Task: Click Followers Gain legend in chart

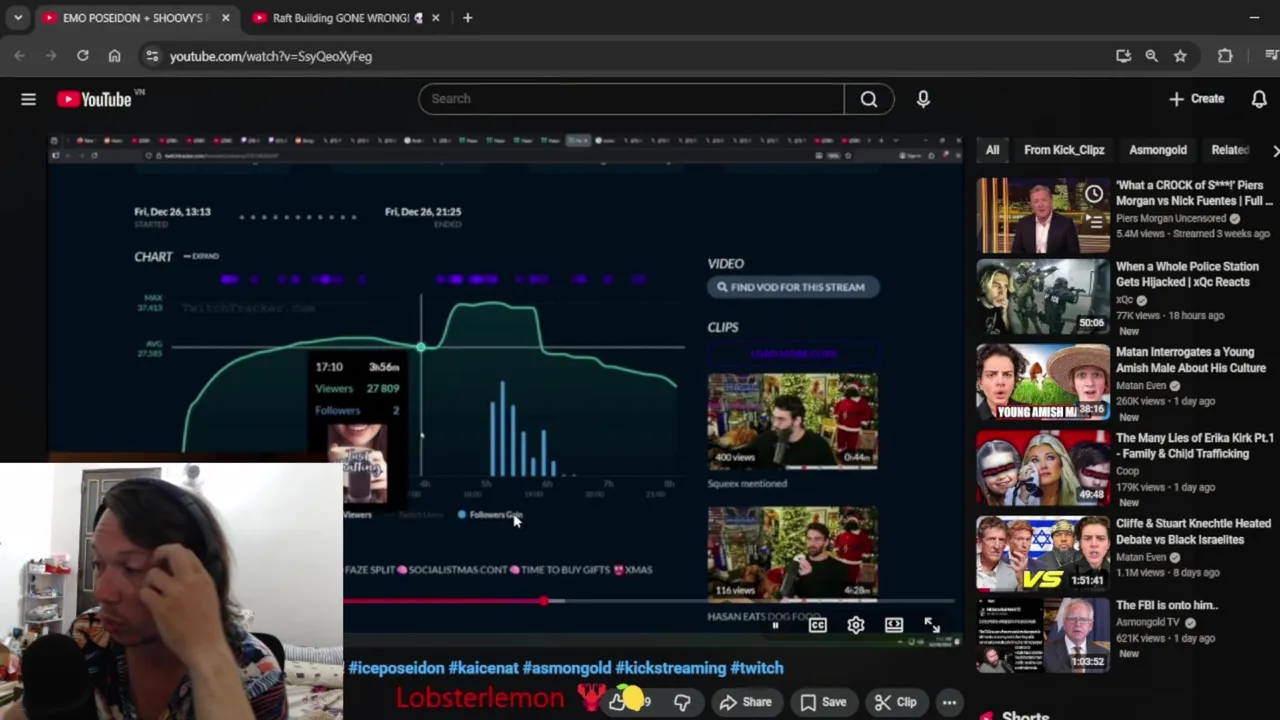Action: (x=490, y=515)
